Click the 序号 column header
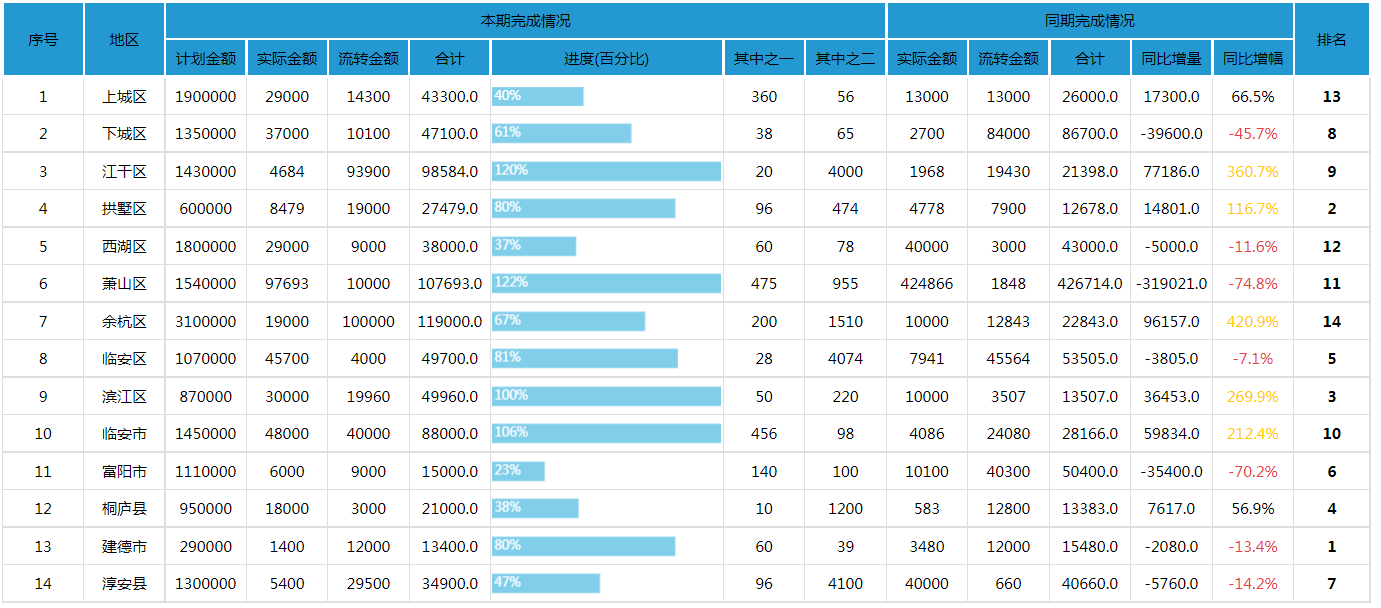This screenshot has width=1381, height=608. coord(43,40)
